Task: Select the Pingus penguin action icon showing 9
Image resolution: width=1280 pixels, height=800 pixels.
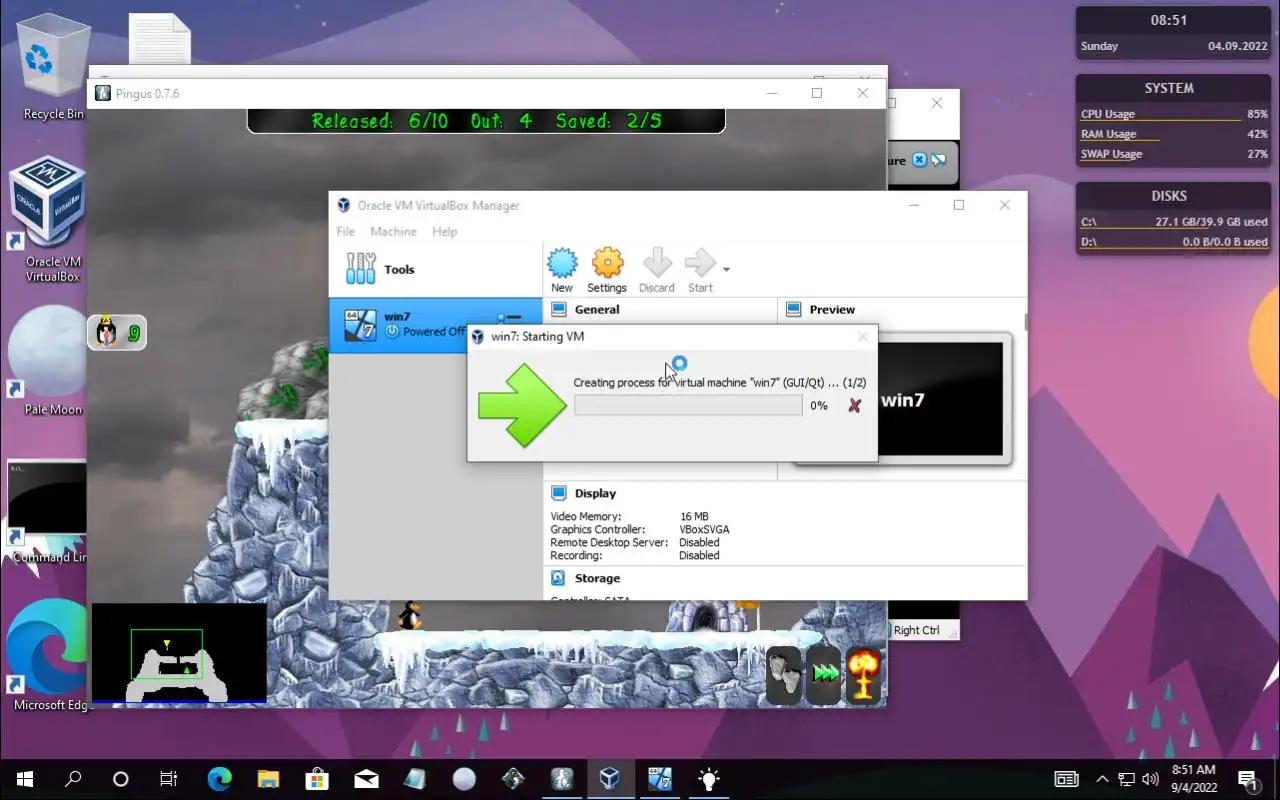Action: [x=117, y=332]
